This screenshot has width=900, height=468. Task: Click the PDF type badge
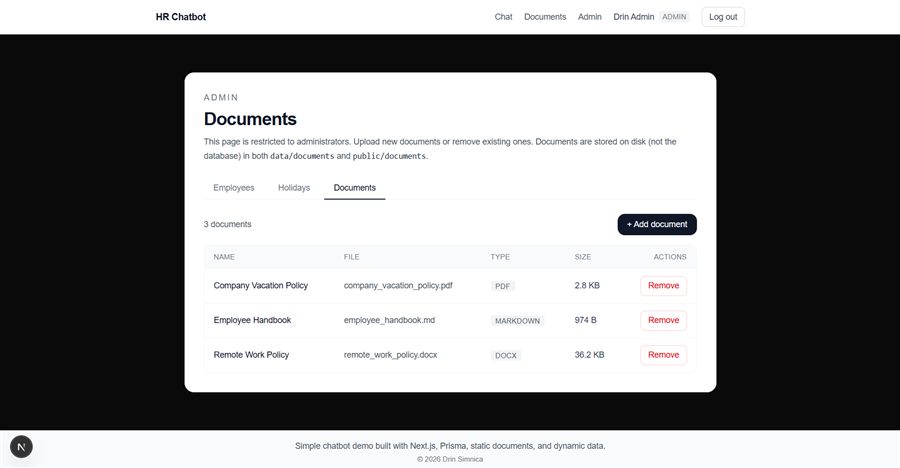[x=502, y=286]
